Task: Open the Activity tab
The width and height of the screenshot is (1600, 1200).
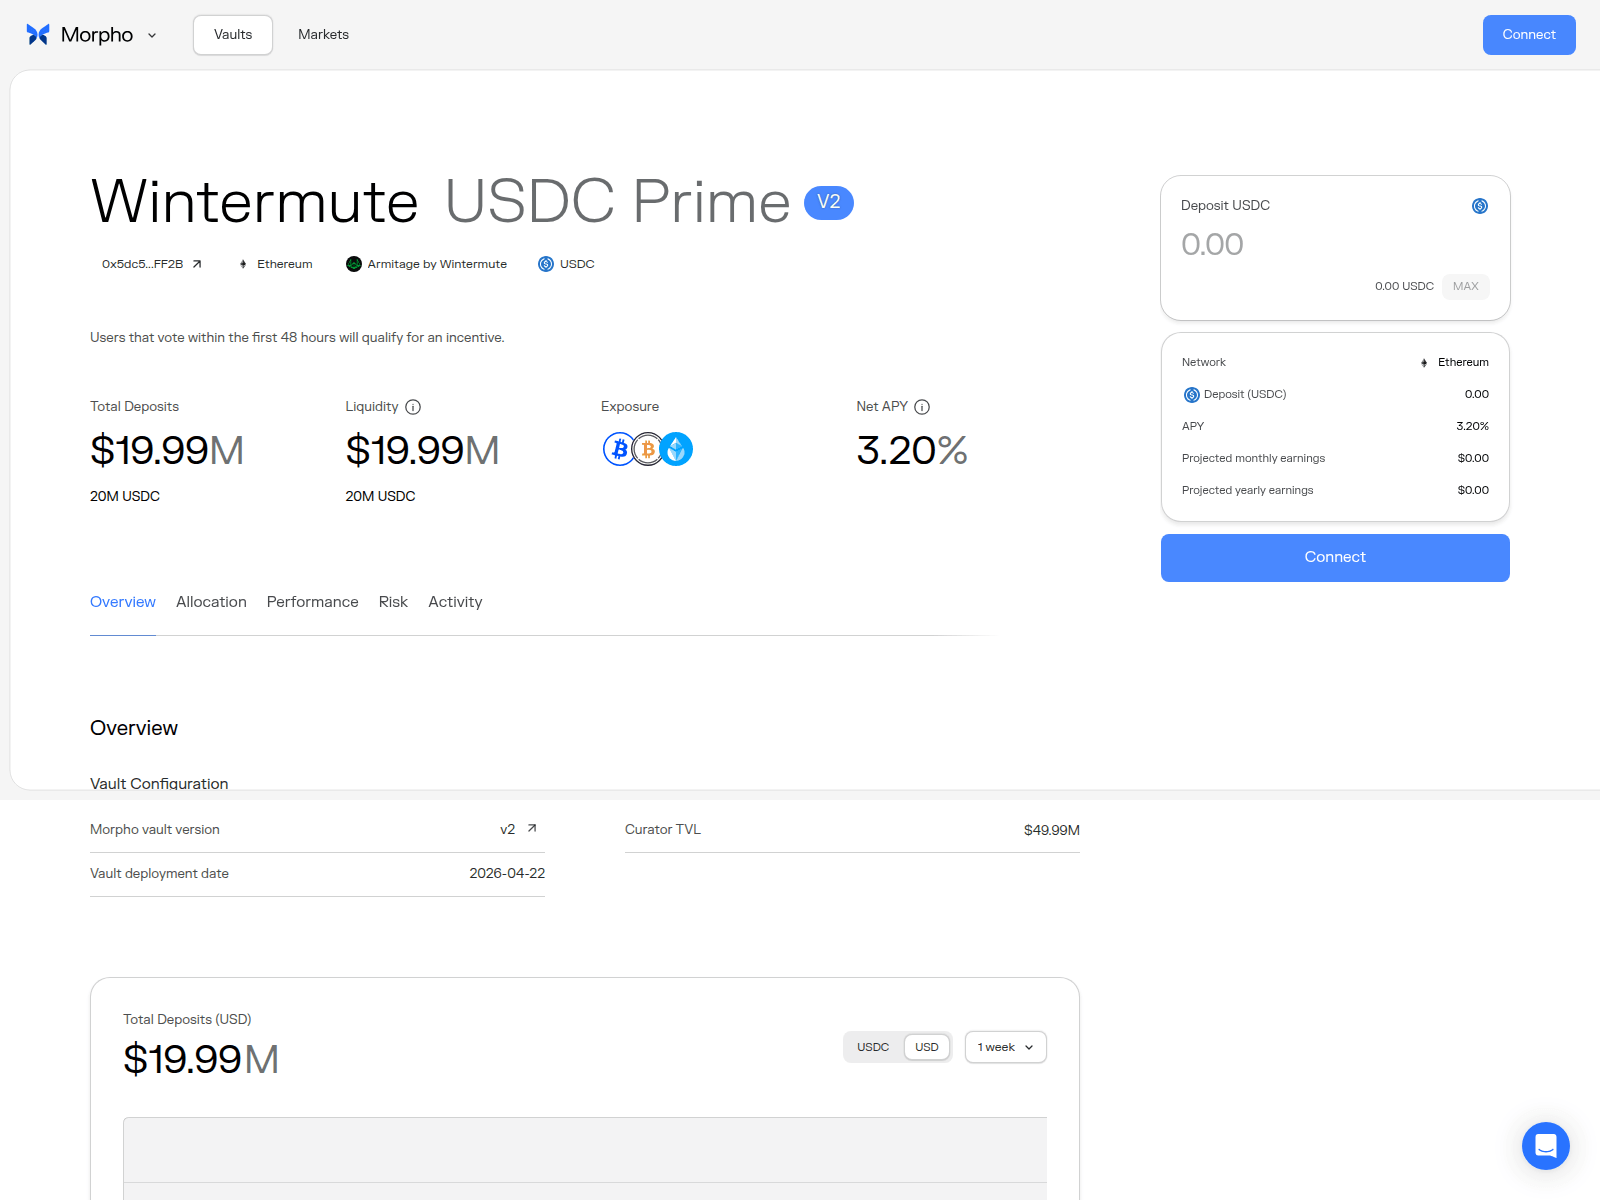Action: pyautogui.click(x=455, y=602)
